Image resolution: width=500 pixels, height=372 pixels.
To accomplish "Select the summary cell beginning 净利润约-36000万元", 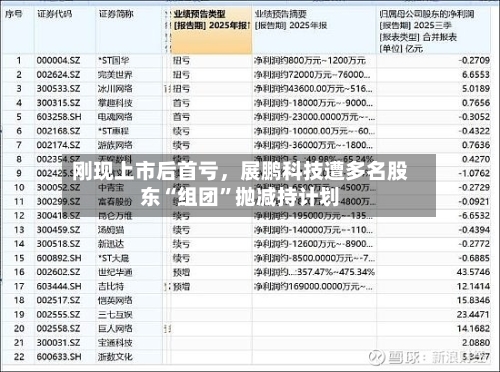I will coord(313,145).
